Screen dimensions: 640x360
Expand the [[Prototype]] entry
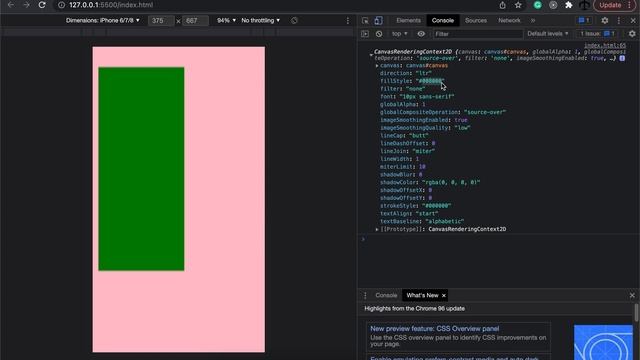(x=377, y=229)
